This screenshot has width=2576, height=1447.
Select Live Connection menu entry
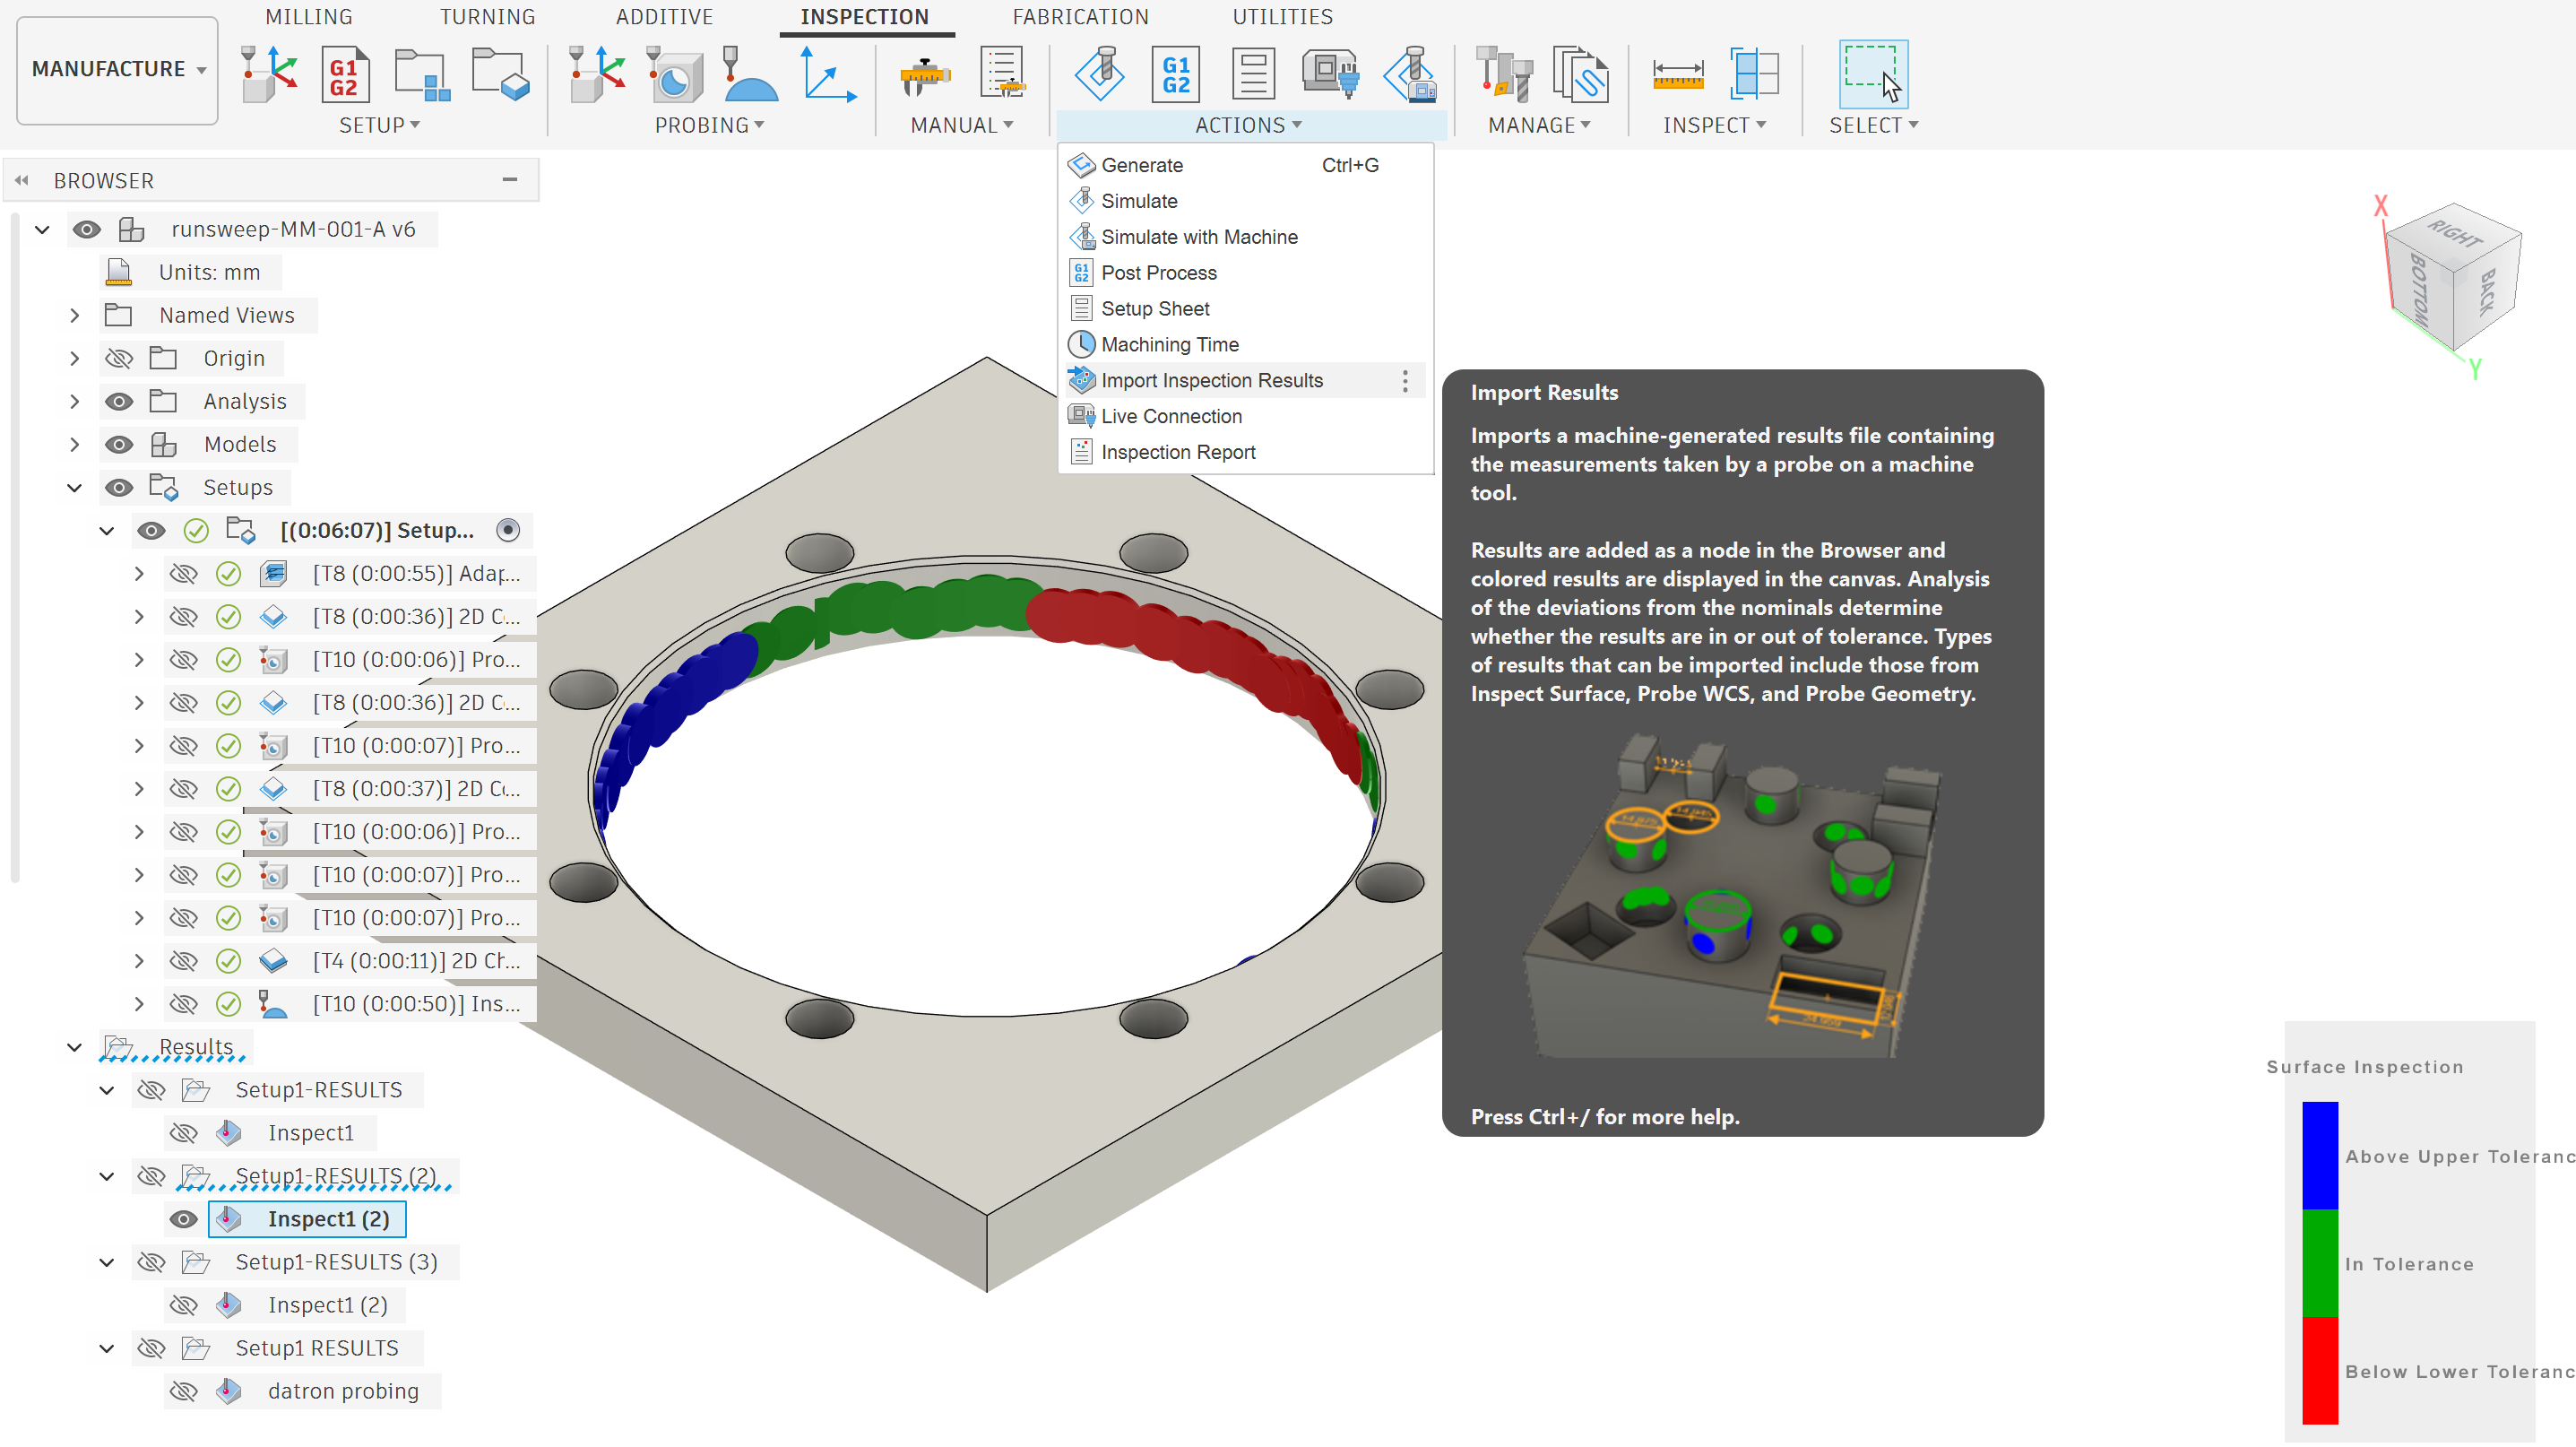[x=1171, y=416]
